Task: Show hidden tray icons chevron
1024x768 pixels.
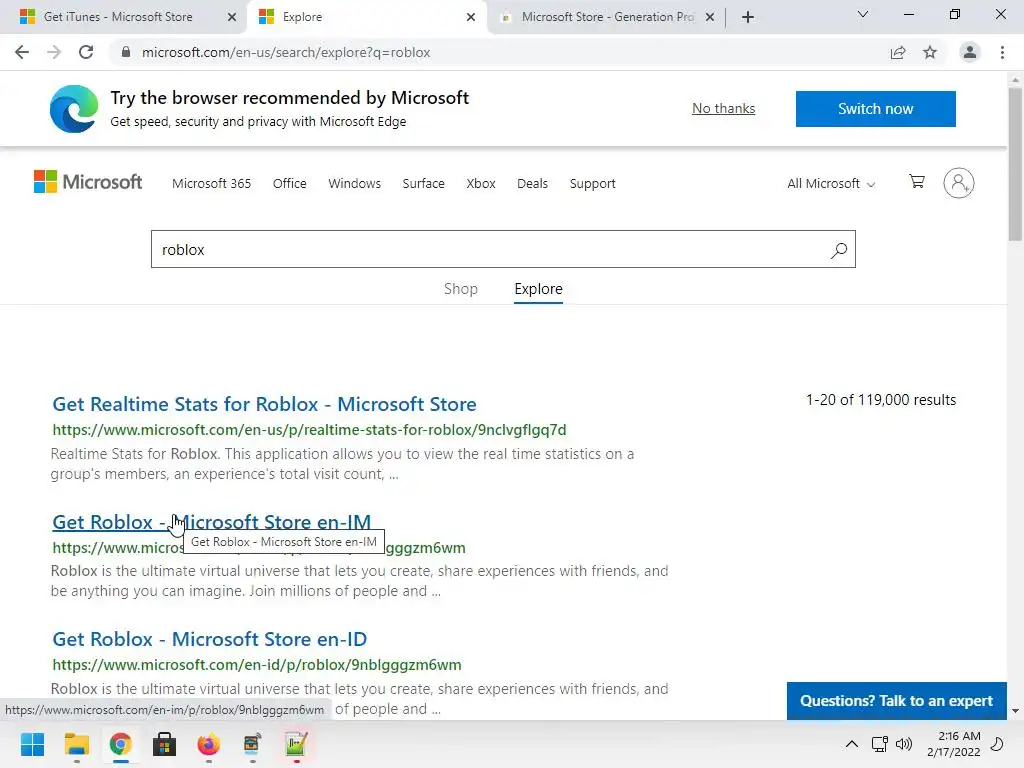Action: tap(852, 744)
